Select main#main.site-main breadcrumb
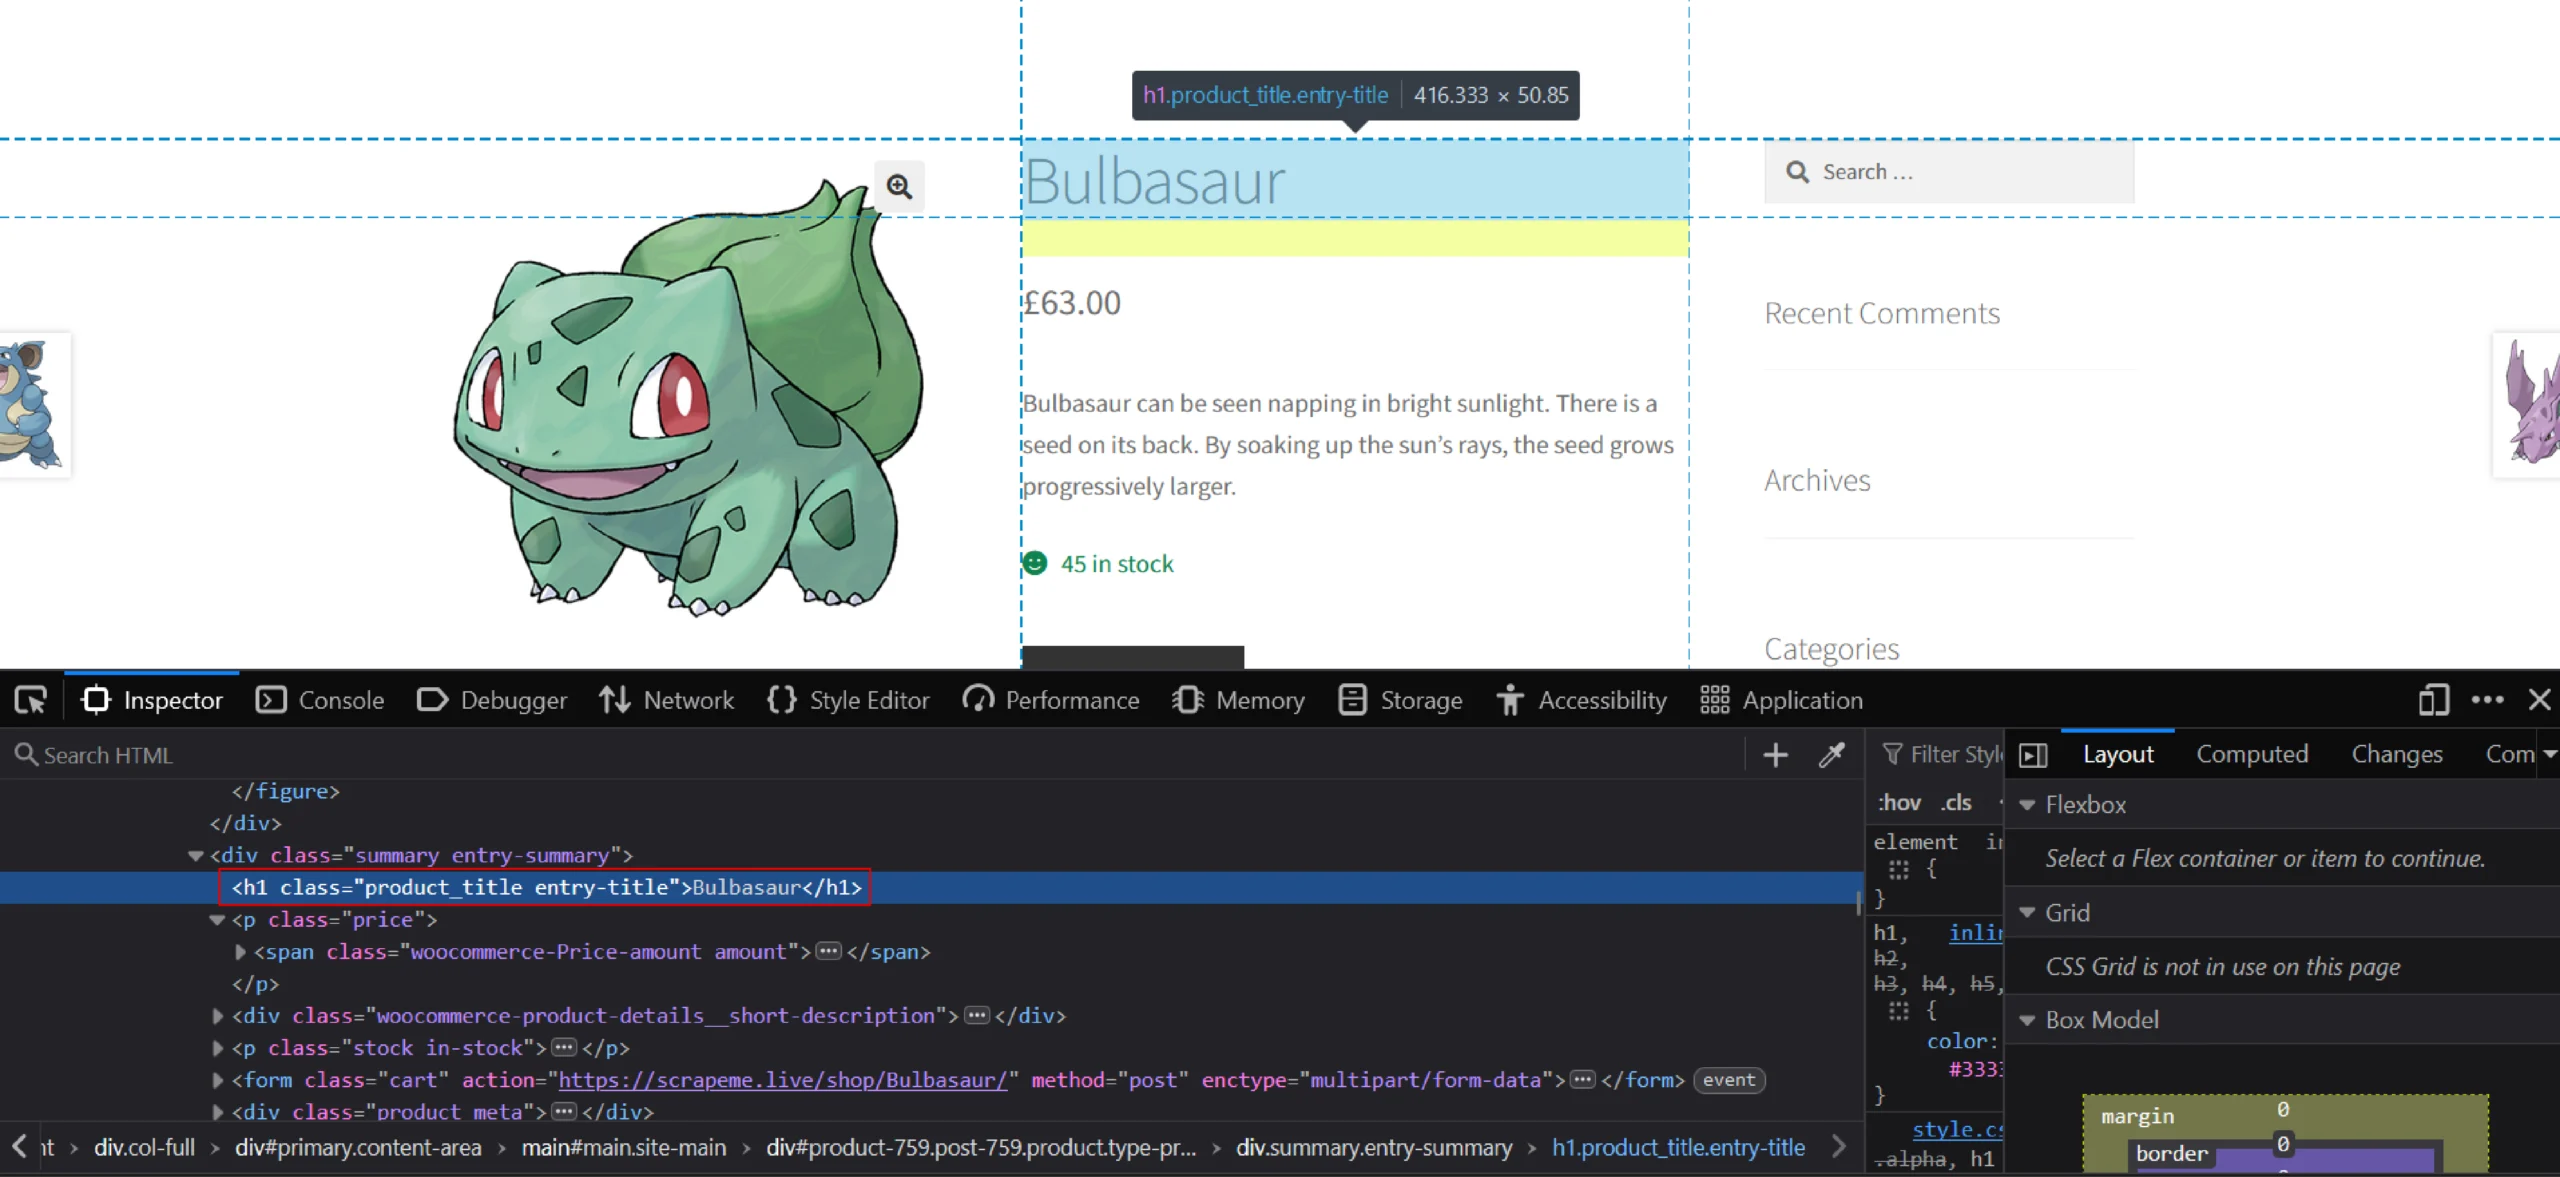Image resolution: width=2560 pixels, height=1177 pixels. pyautogui.click(x=624, y=1148)
